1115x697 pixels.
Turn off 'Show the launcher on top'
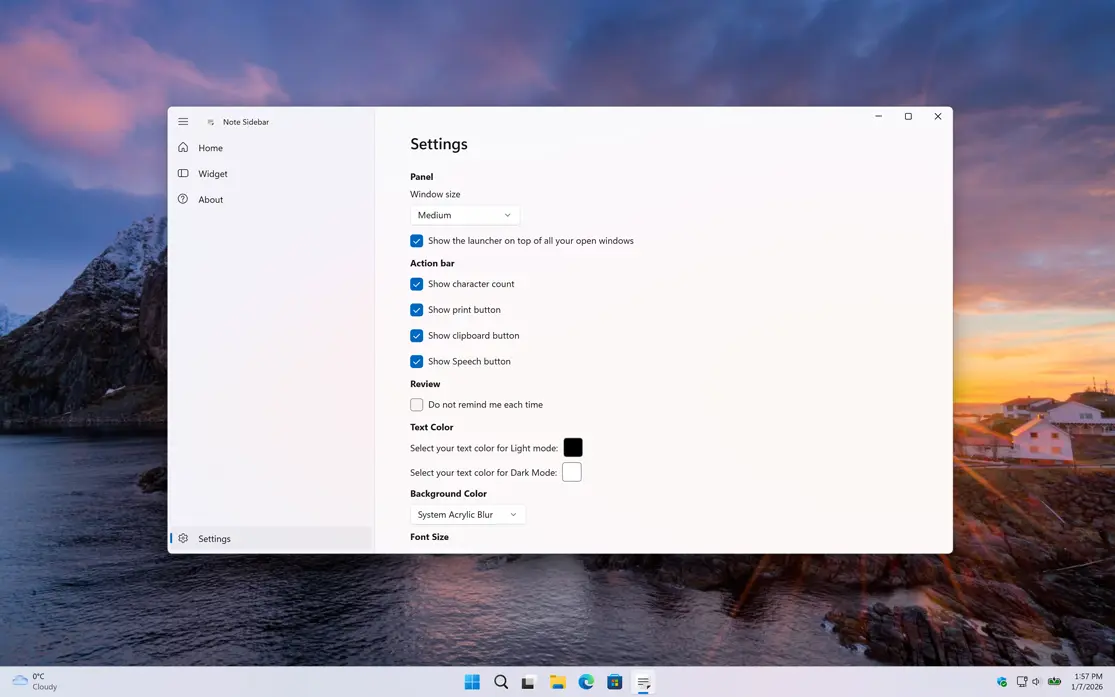coord(416,240)
